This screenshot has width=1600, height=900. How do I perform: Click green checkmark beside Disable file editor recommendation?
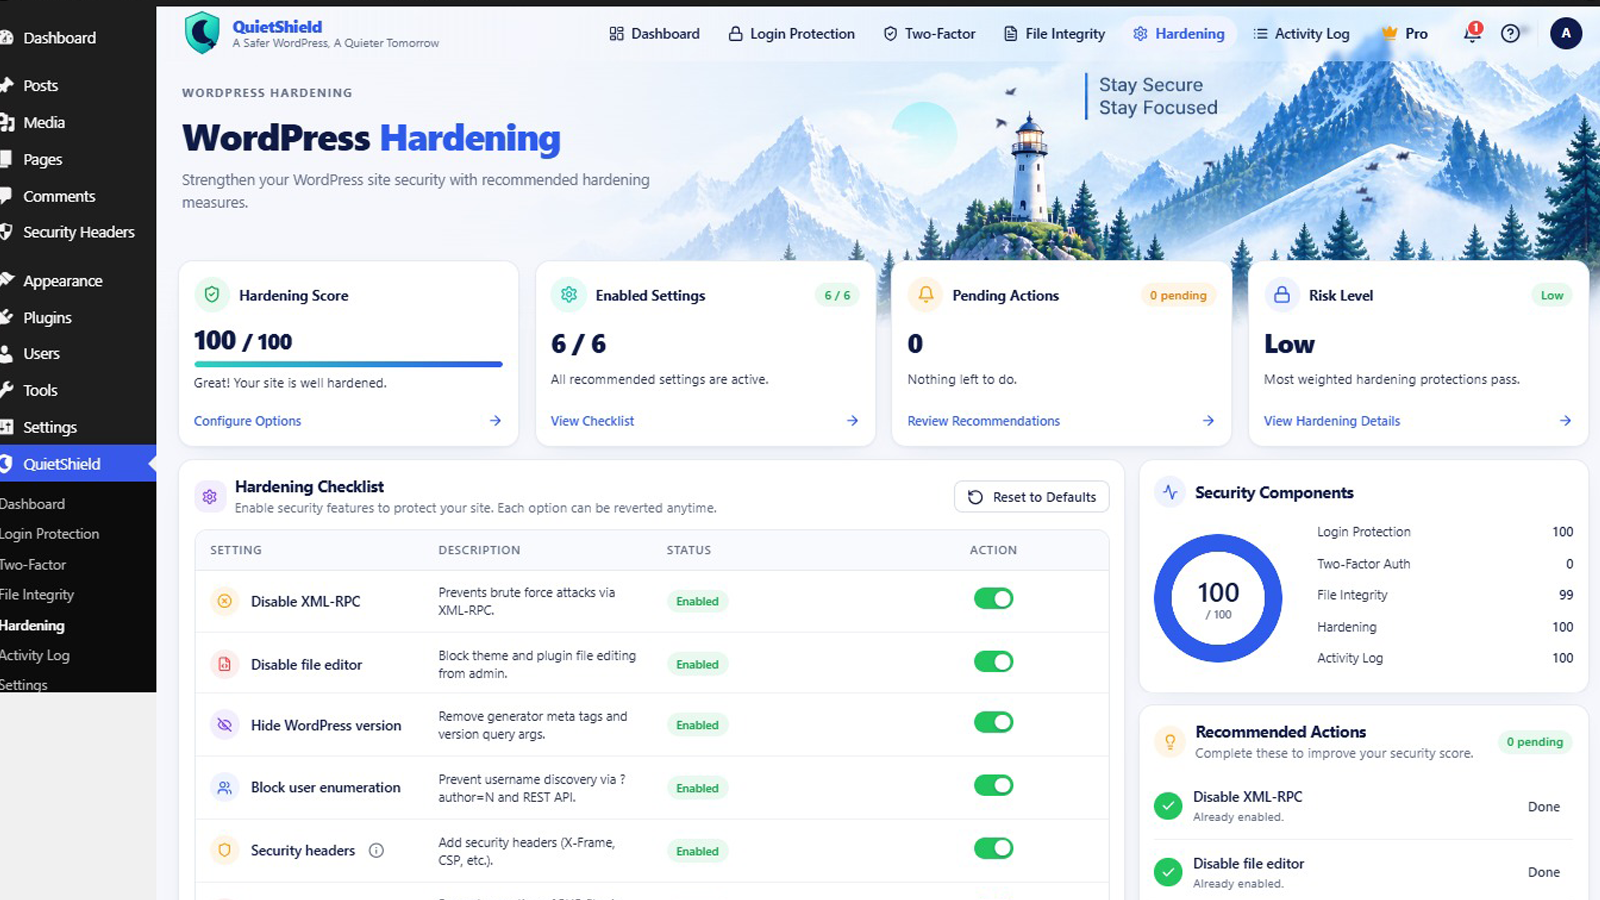tap(1168, 872)
